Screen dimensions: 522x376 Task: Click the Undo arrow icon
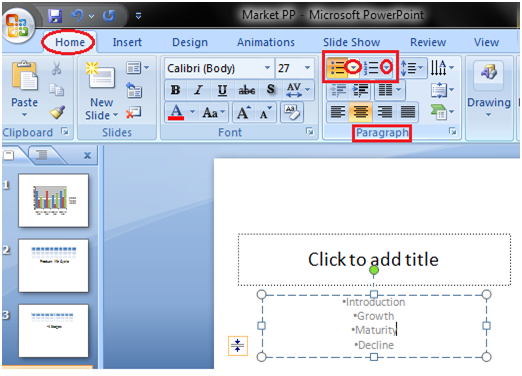click(77, 15)
